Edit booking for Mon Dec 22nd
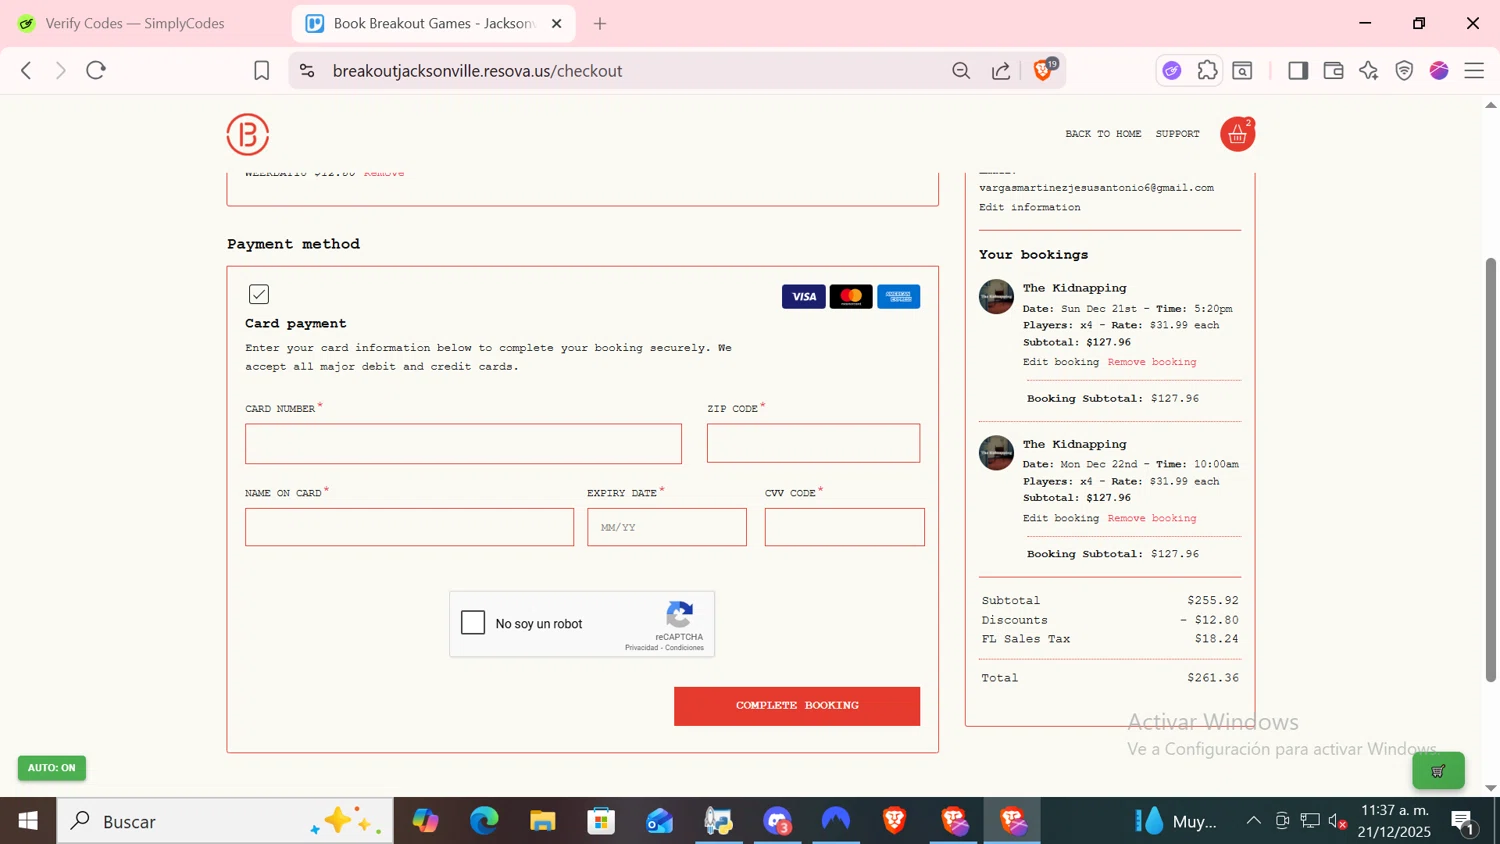The image size is (1500, 844). (x=1061, y=518)
